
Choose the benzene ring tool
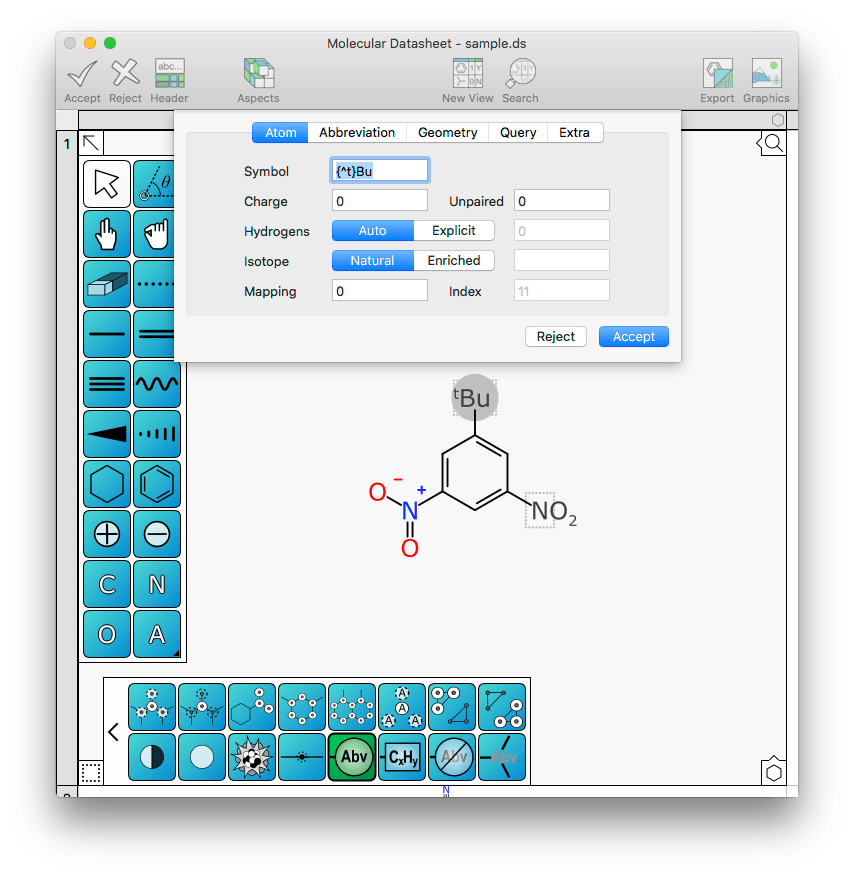pyautogui.click(x=157, y=484)
